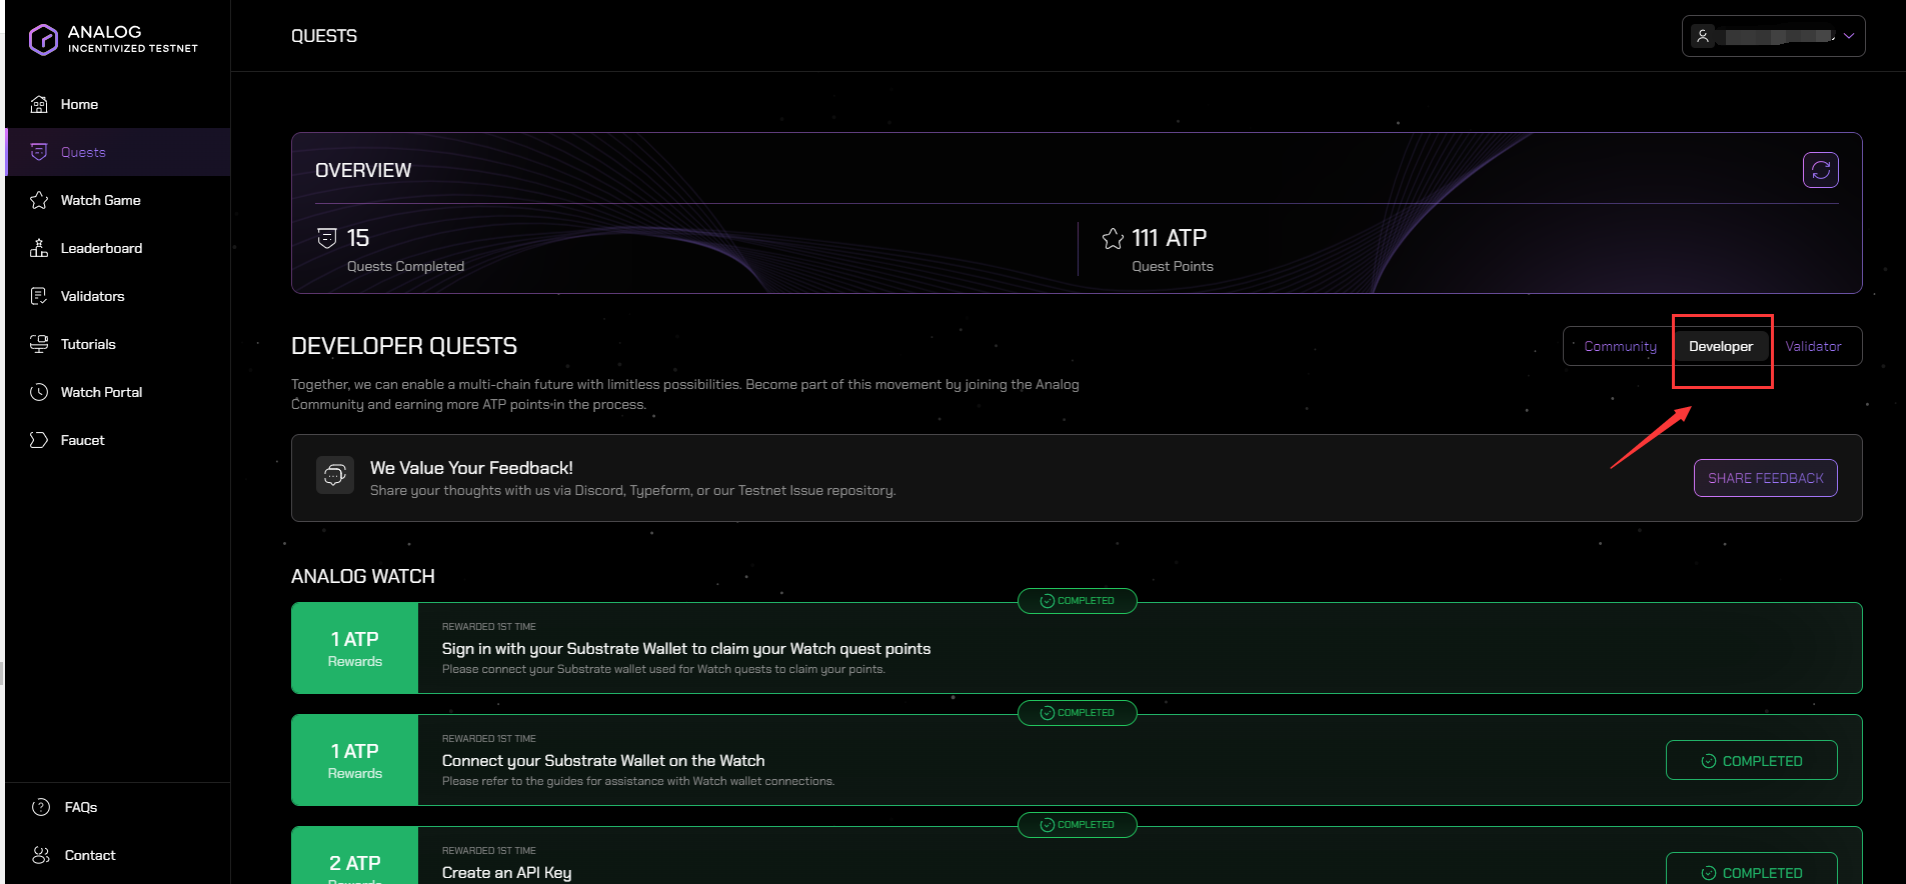Click the Quests sidebar icon
Screen dimensions: 1906x884
pos(39,152)
